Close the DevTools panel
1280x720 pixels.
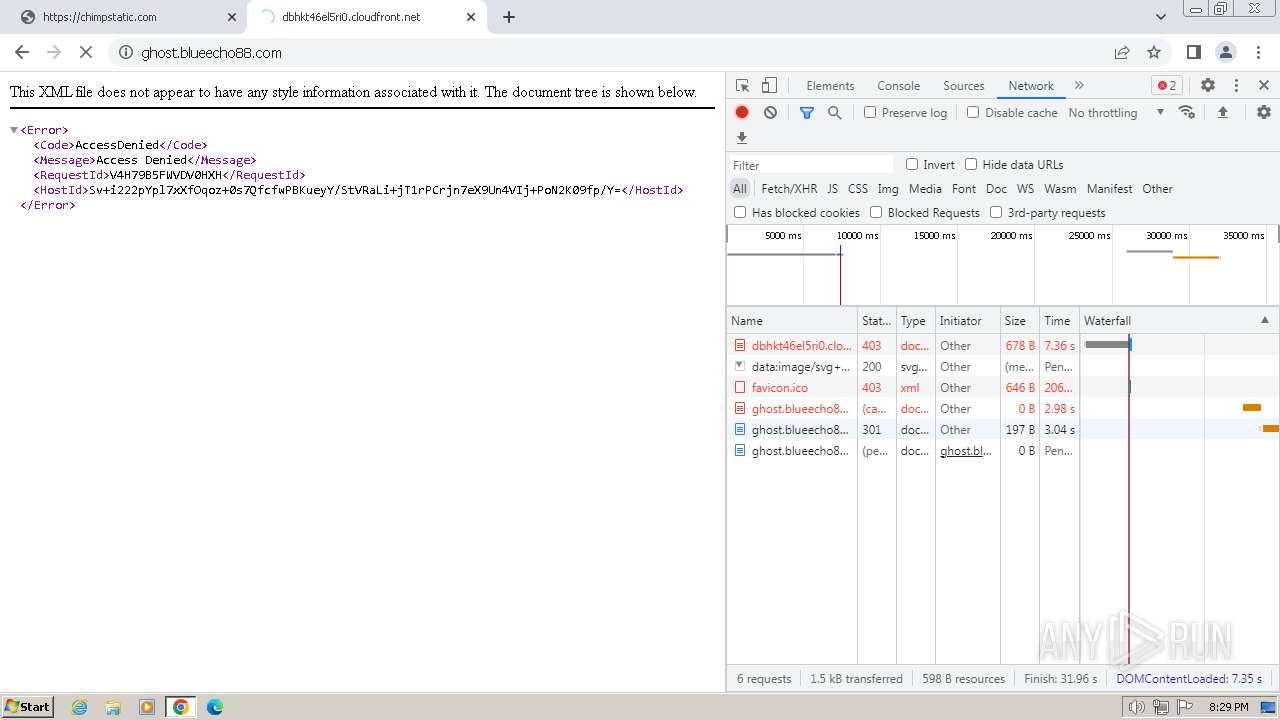tap(1264, 86)
